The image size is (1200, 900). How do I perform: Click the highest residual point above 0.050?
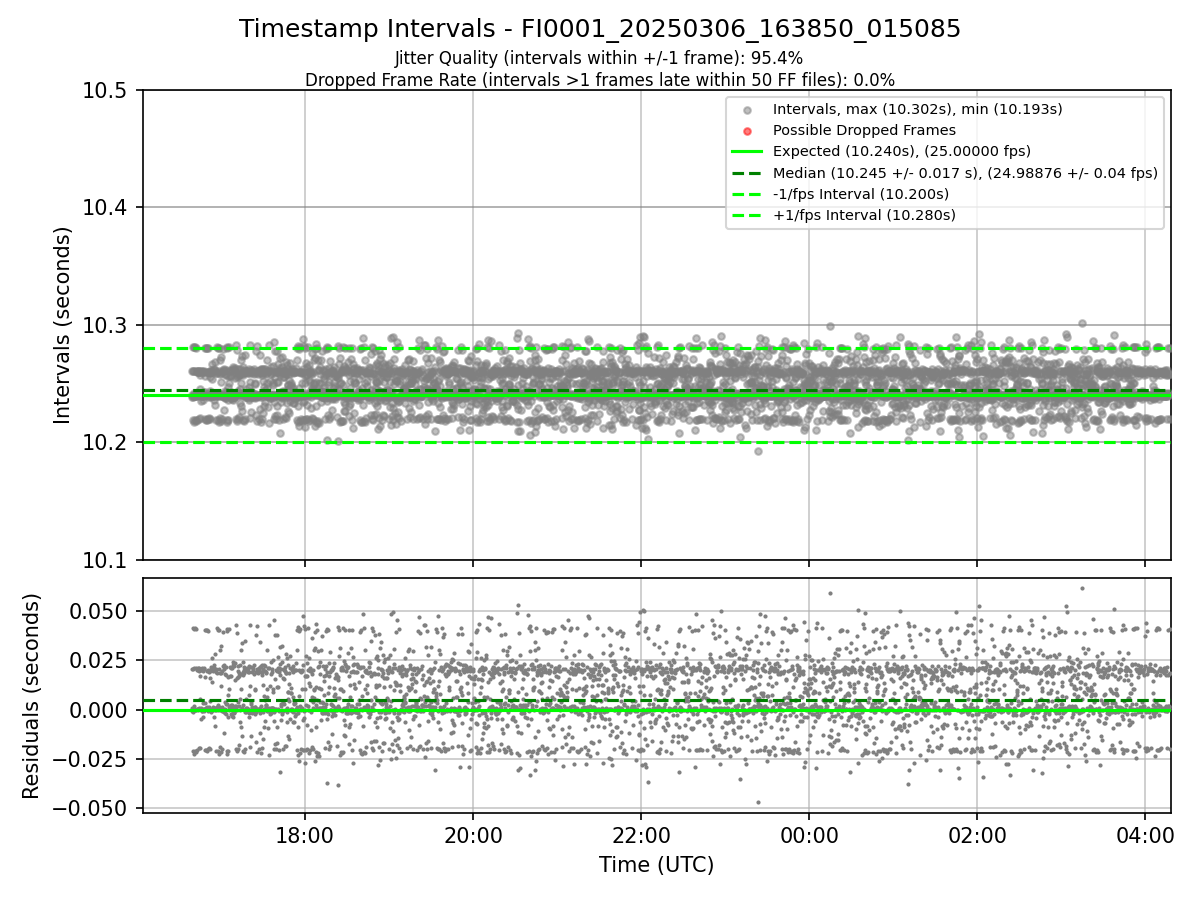click(x=1082, y=588)
